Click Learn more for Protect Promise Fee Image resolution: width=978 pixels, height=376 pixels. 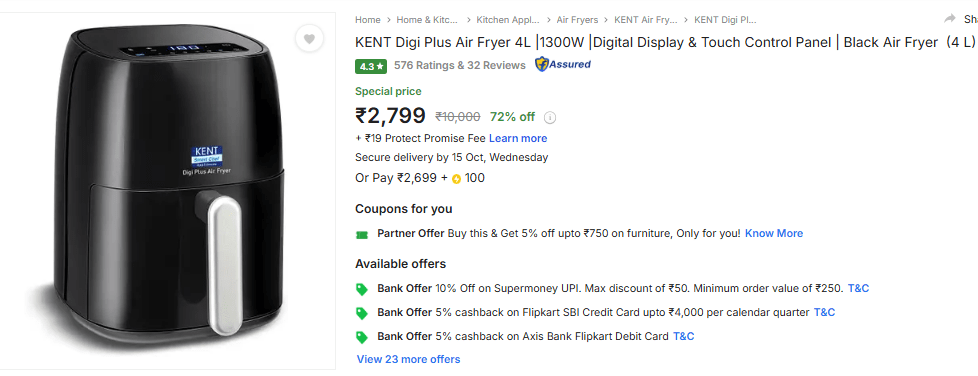(x=518, y=138)
